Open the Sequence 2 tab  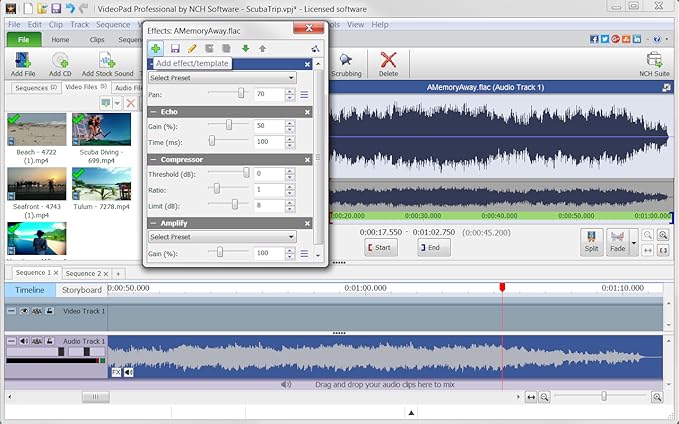click(83, 273)
